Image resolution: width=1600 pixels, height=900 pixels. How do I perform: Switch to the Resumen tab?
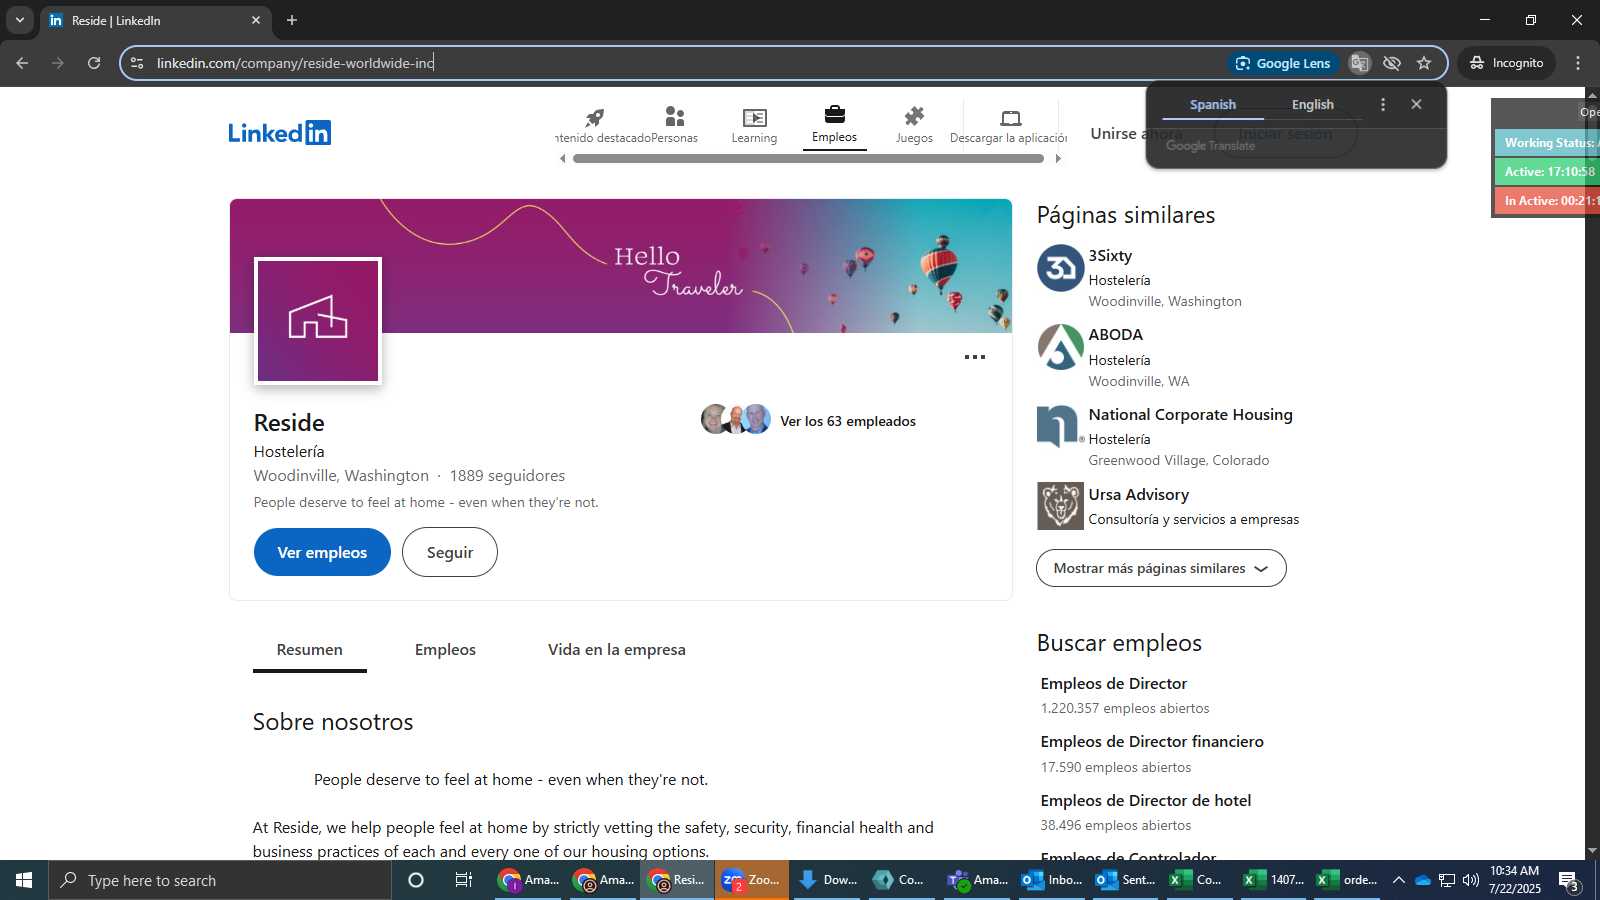point(310,650)
